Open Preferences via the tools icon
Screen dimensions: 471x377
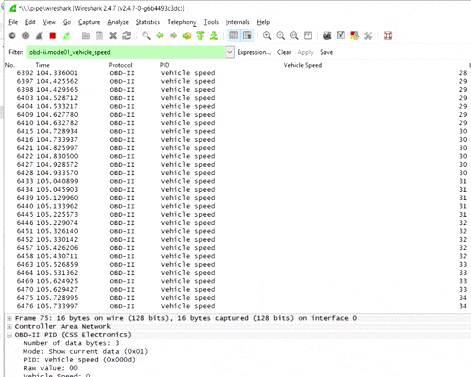368,35
